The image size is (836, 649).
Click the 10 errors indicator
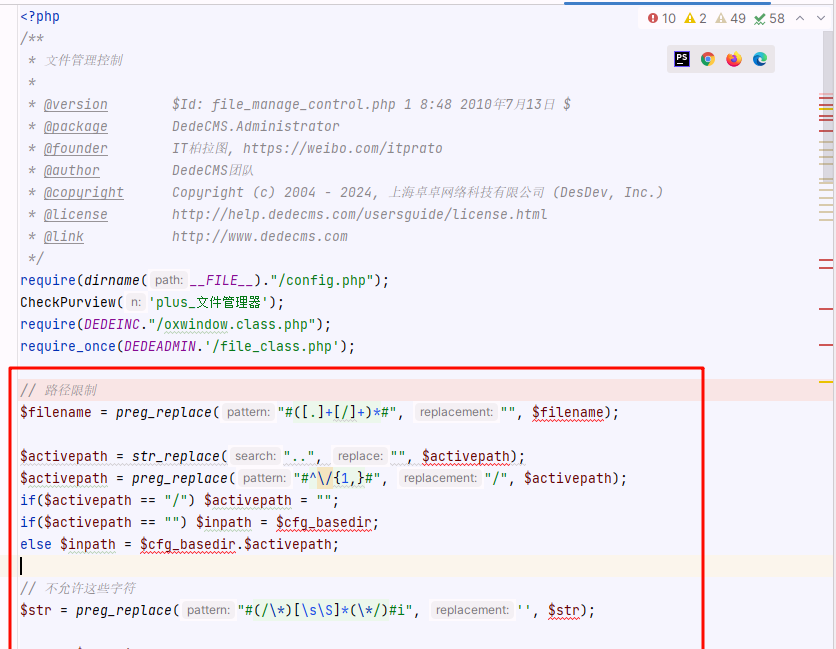pyautogui.click(x=662, y=19)
